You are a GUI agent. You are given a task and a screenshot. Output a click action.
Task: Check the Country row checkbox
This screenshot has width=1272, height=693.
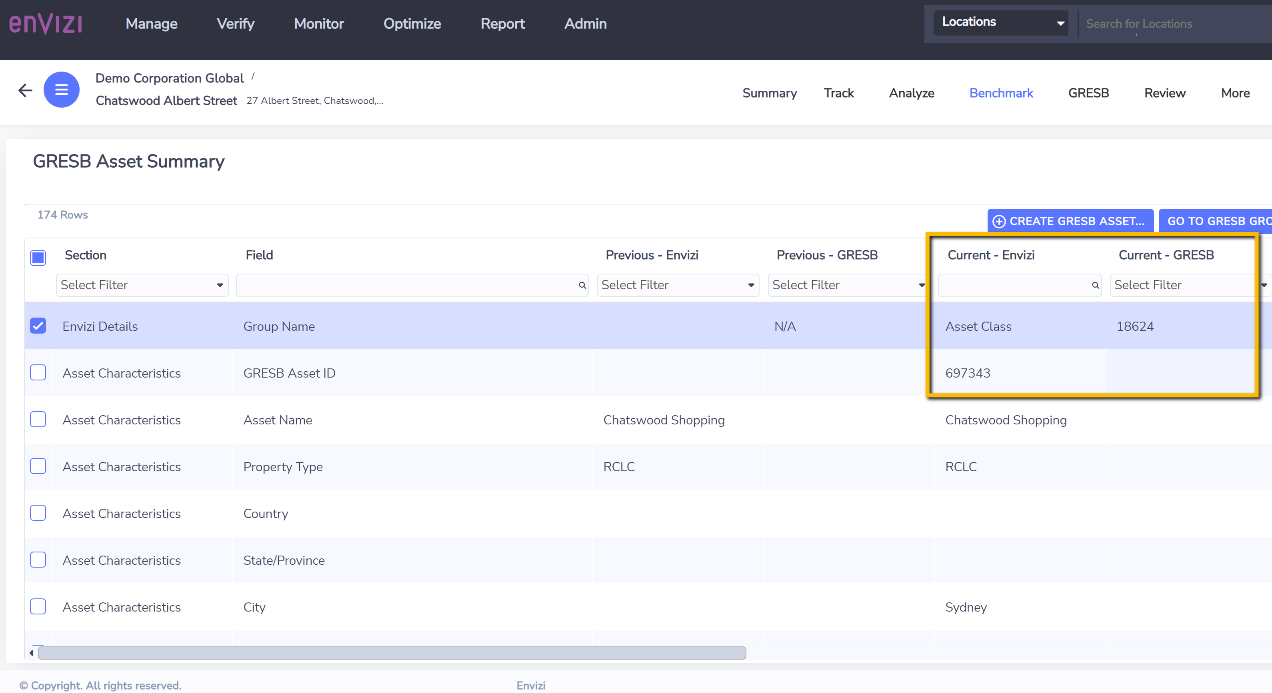point(38,513)
